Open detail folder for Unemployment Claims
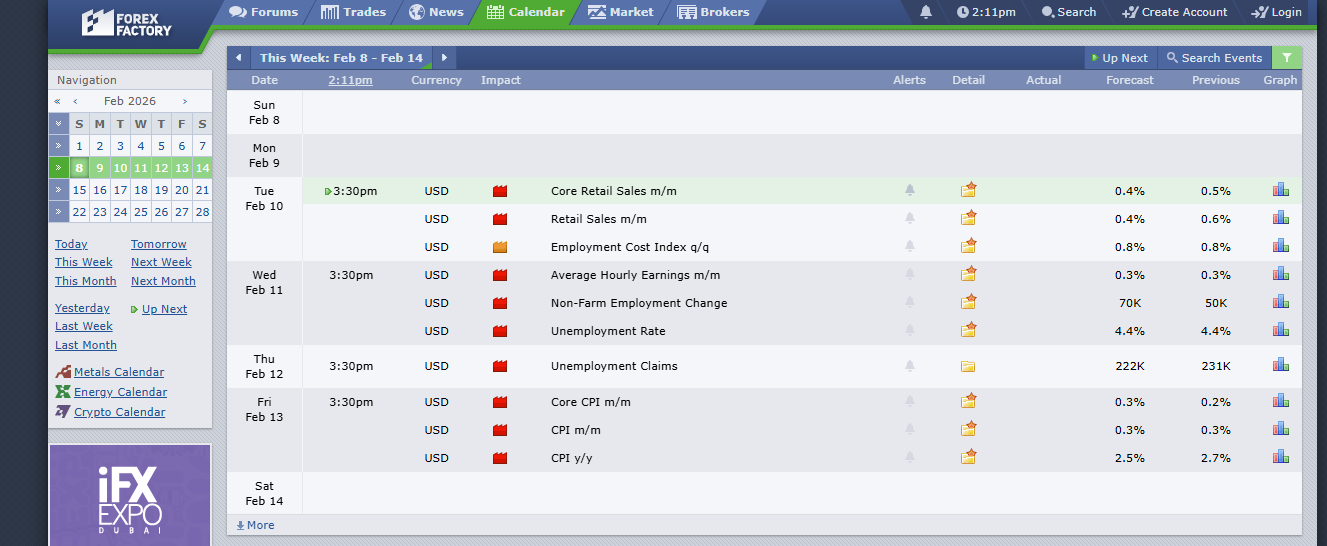 [968, 366]
